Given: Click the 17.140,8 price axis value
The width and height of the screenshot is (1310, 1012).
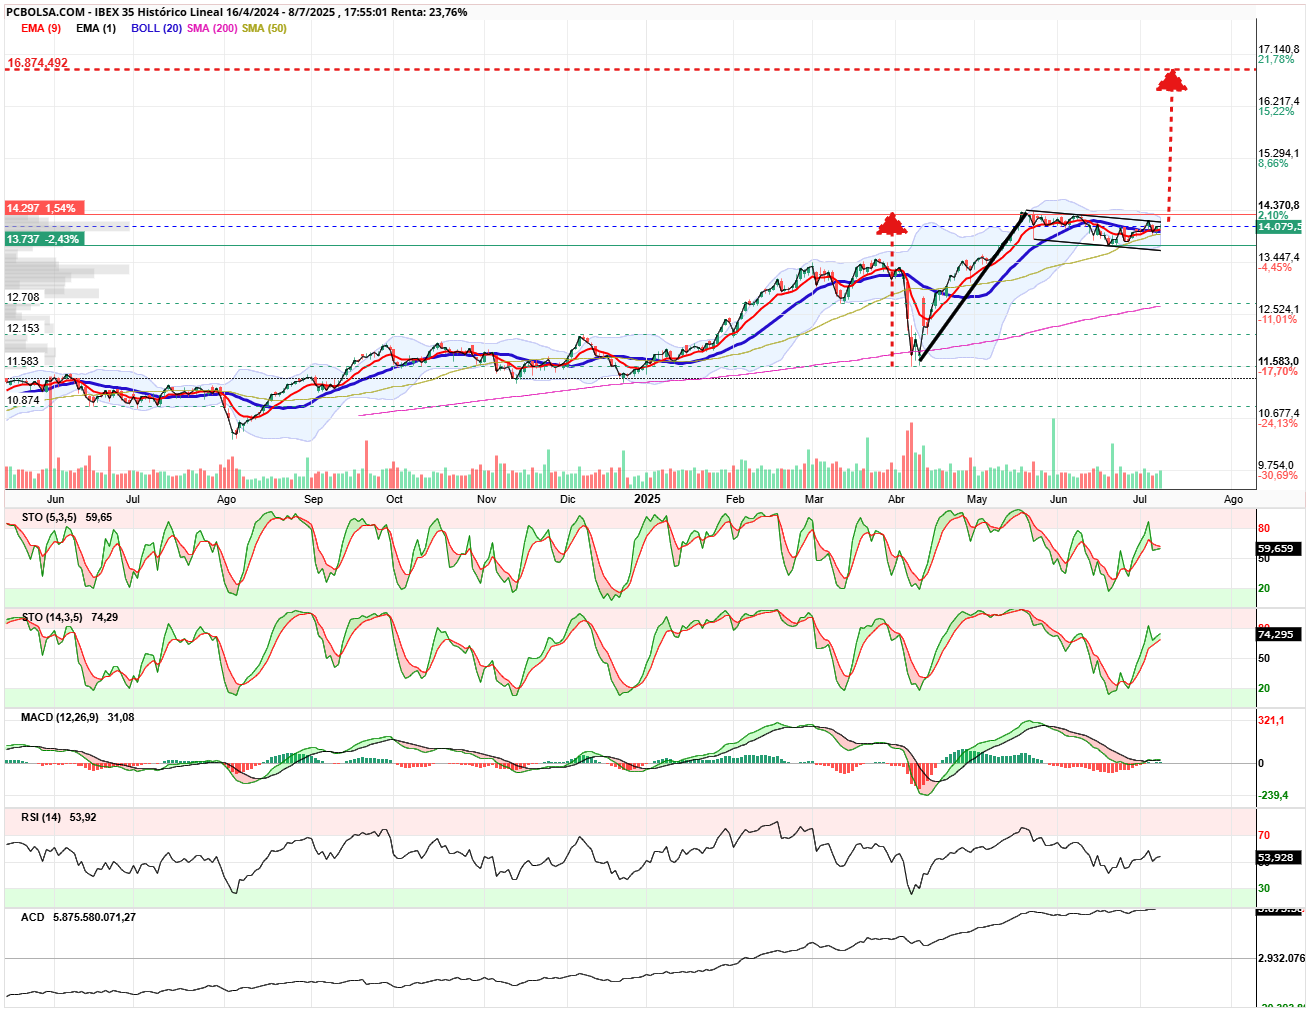Looking at the screenshot, I should pos(1279,49).
